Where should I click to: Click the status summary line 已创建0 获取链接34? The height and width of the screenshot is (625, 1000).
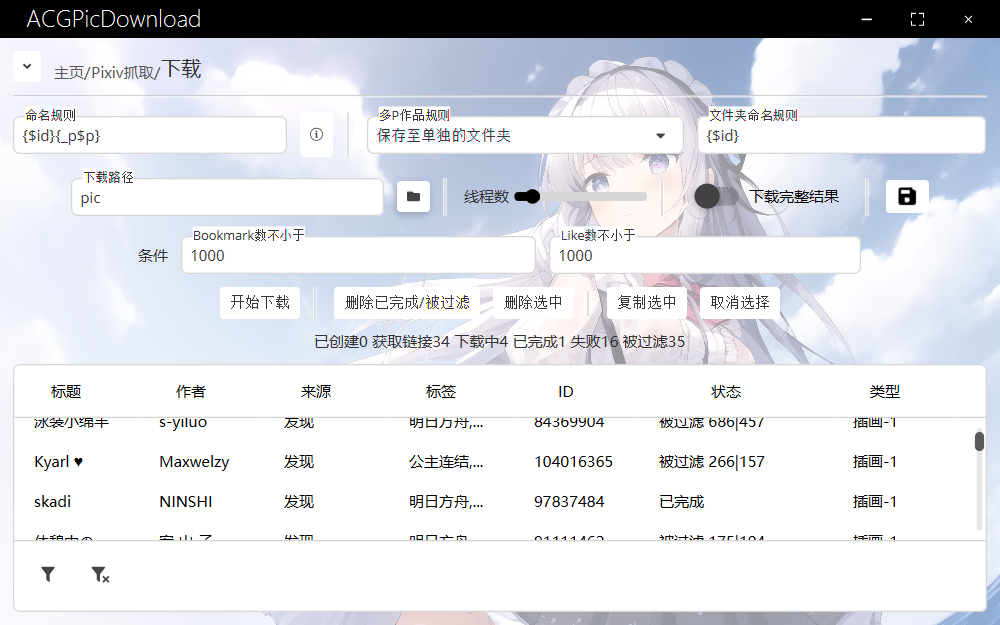(x=499, y=342)
